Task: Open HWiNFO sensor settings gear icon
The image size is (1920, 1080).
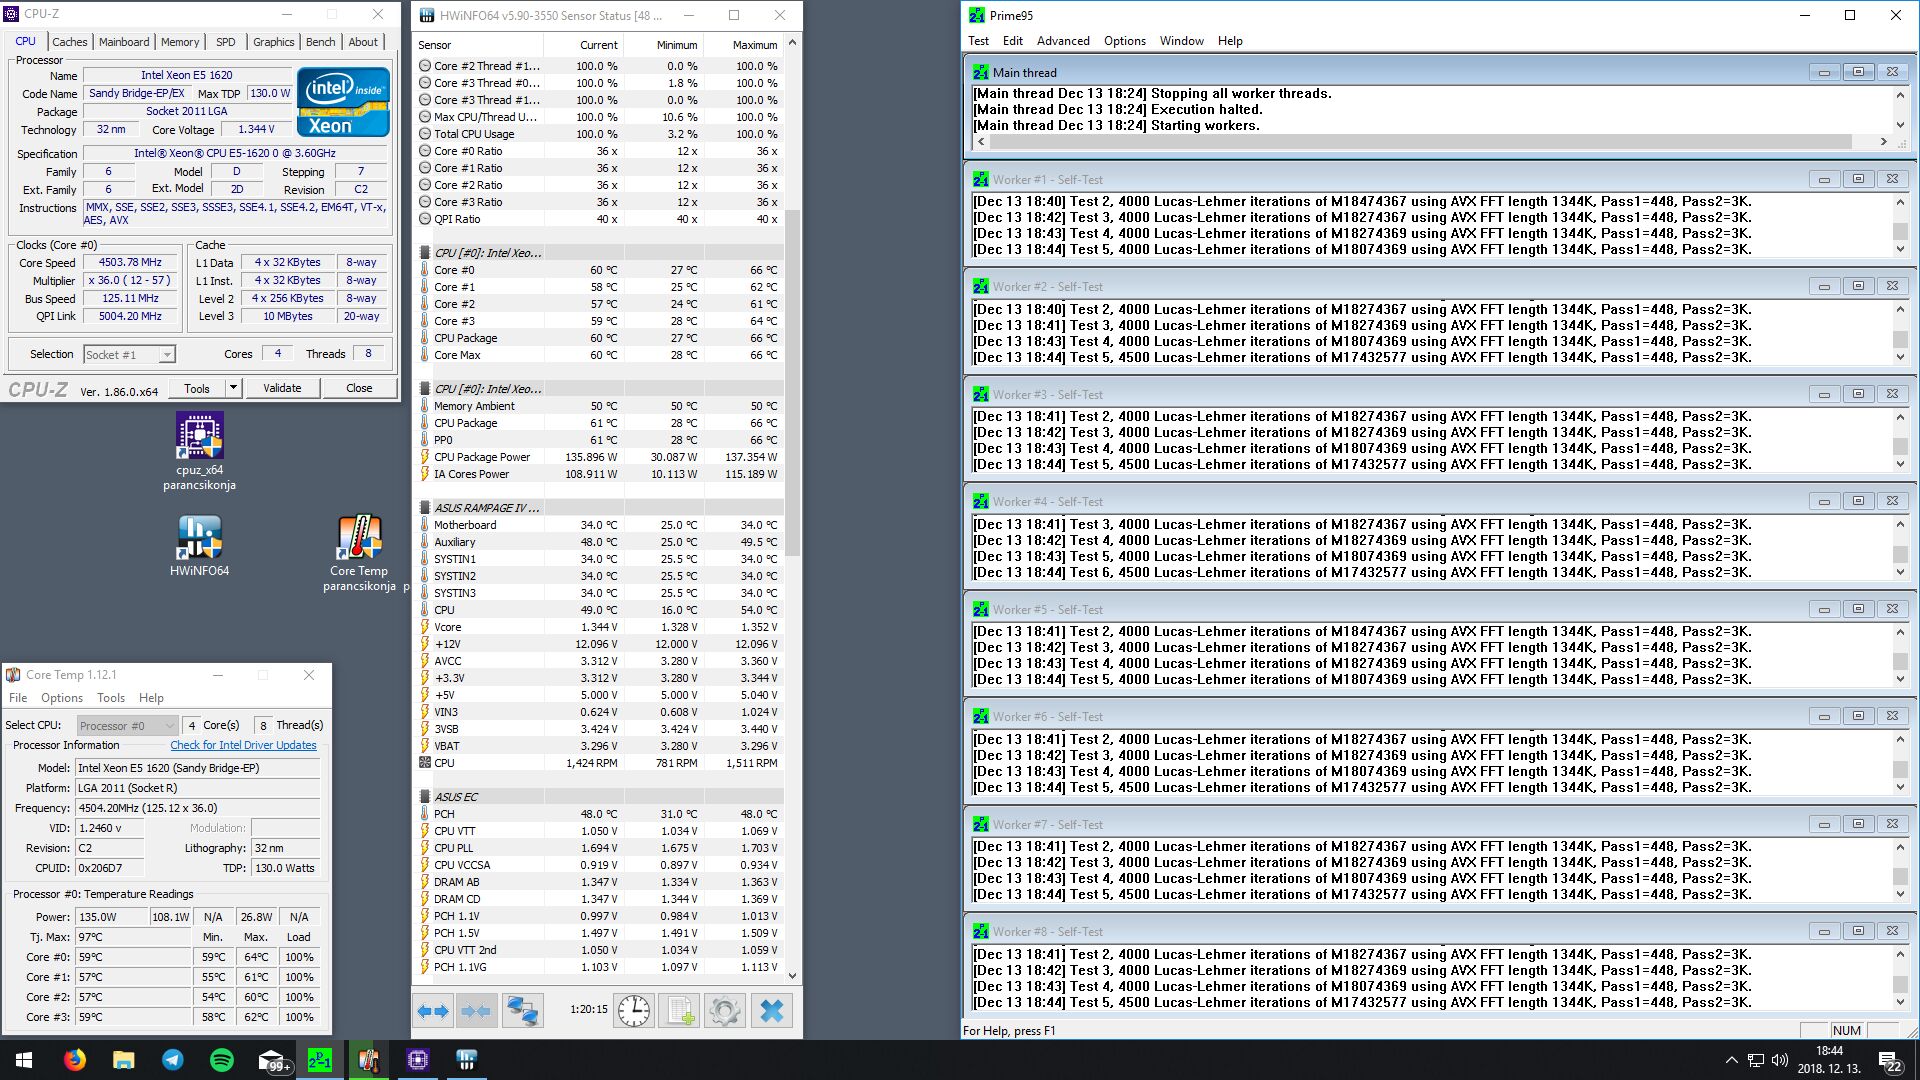Action: coord(725,1011)
